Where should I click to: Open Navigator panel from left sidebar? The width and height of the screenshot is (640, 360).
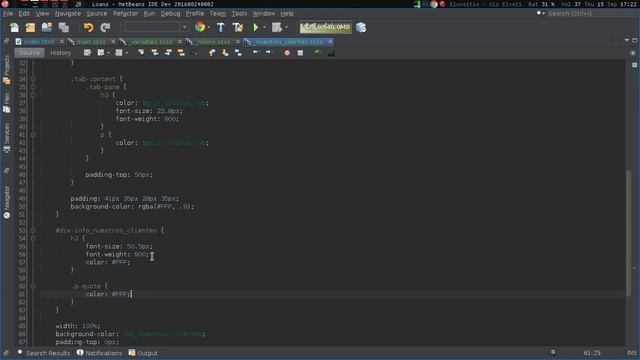[x=7, y=202]
